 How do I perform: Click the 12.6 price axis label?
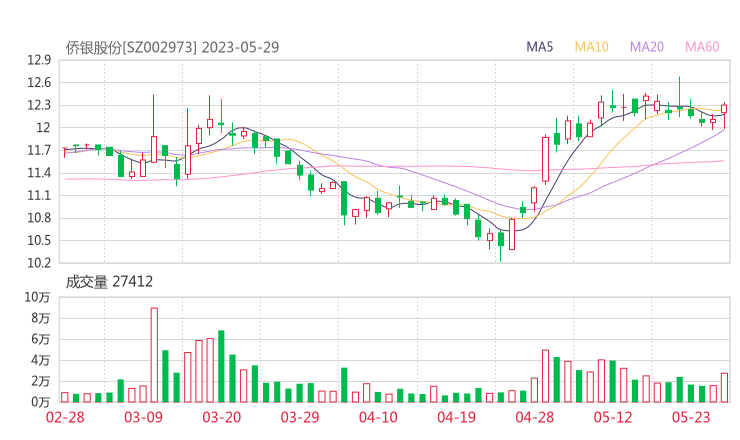click(x=39, y=83)
